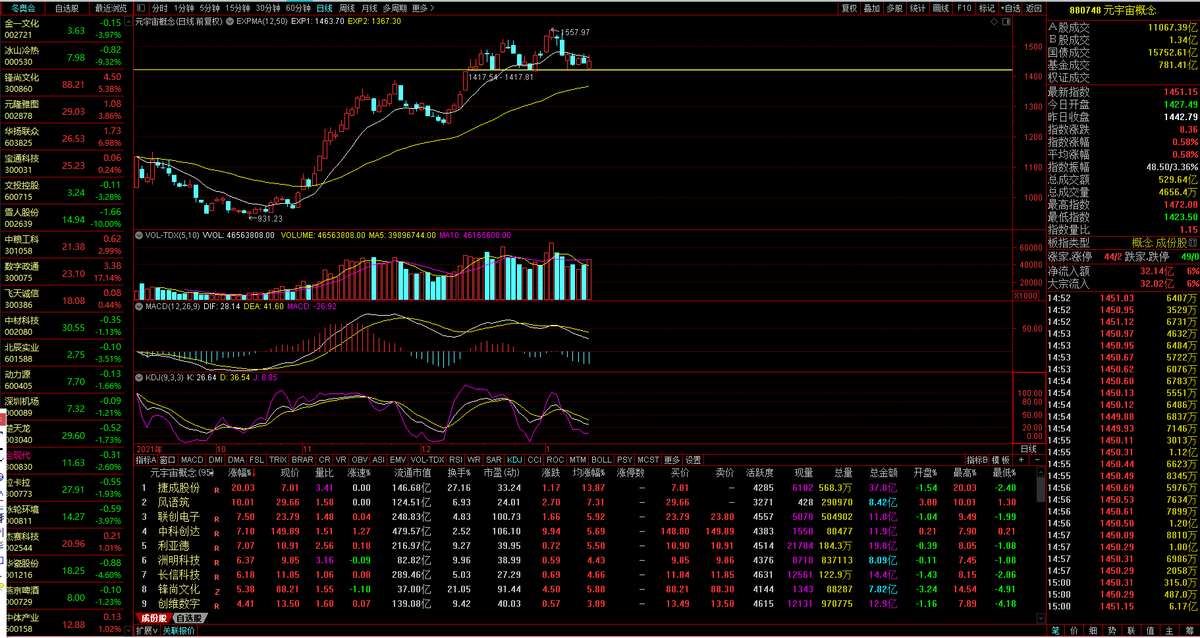Screen dimensions: 1200x638
Task: Select the DMI tab in indicator bar
Action: tap(215, 459)
